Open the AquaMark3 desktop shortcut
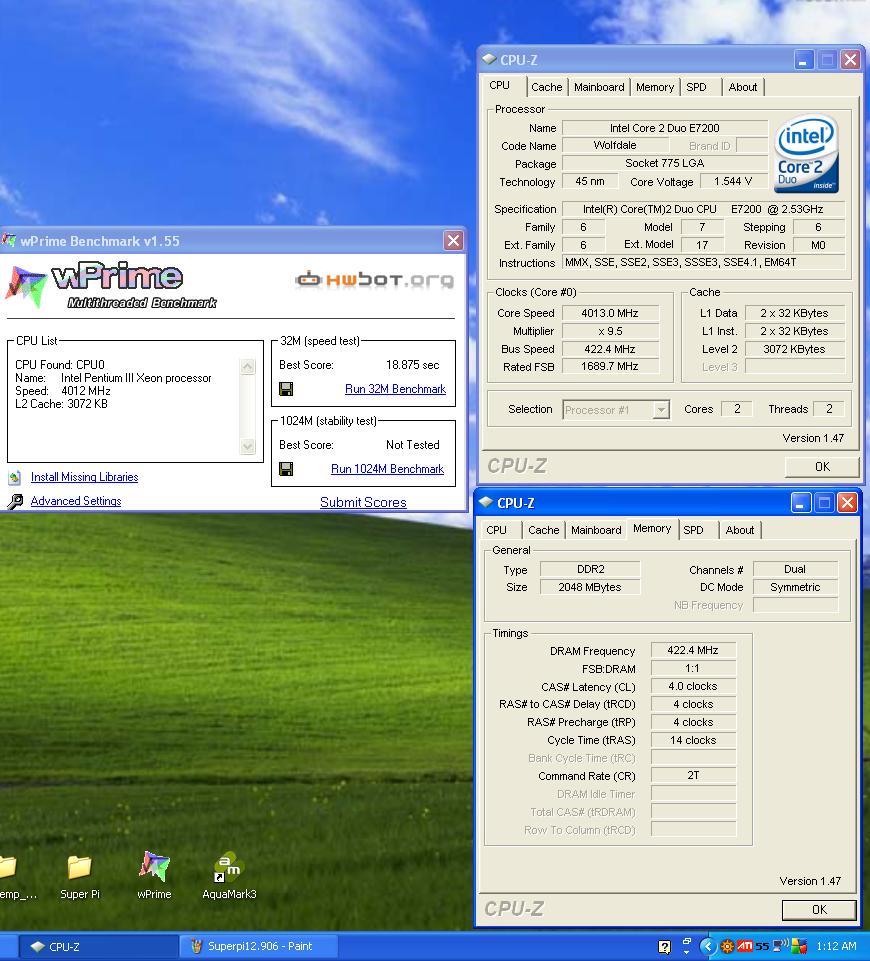870x961 pixels. 229,875
